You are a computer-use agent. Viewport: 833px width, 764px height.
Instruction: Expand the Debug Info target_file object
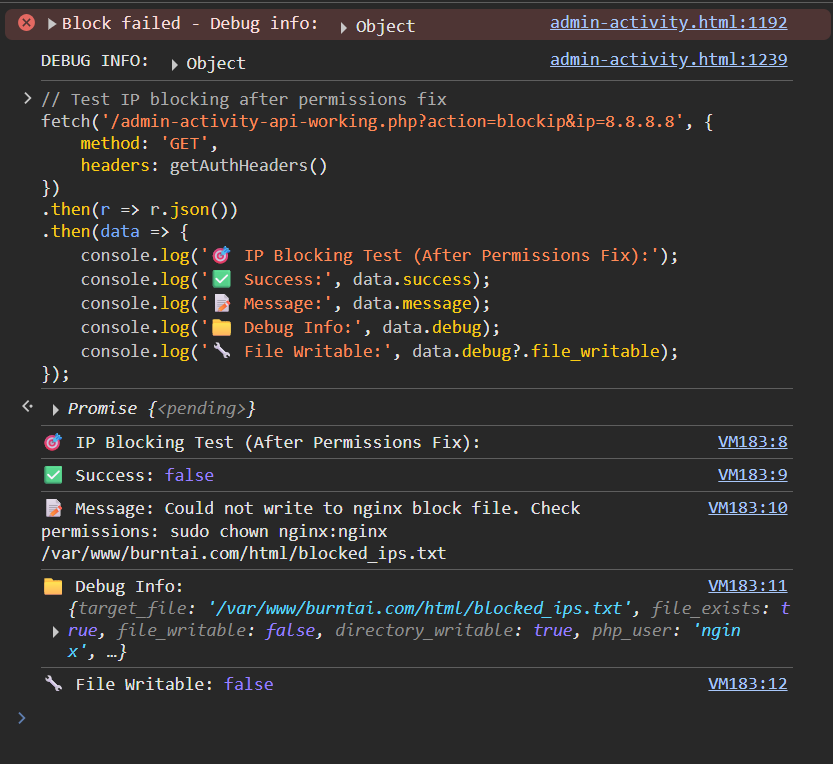[x=55, y=632]
